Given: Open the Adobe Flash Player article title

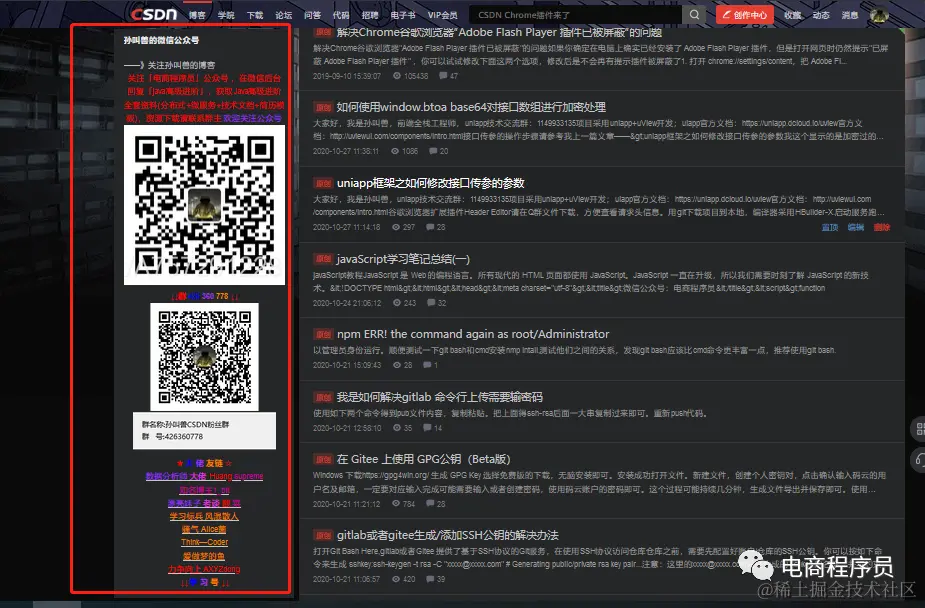Looking at the screenshot, I should click(x=499, y=33).
